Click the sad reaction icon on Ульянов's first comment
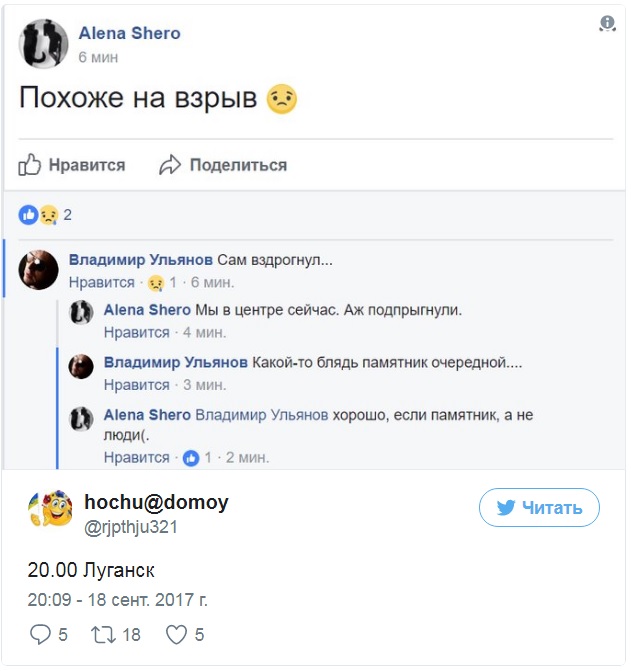 pyautogui.click(x=155, y=283)
